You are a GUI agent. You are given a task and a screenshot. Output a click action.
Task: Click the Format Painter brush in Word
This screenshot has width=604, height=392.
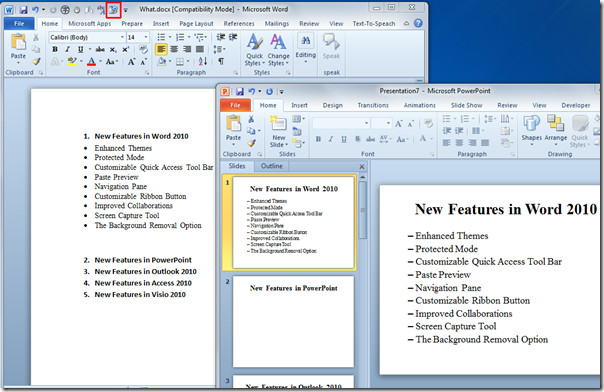coord(36,61)
